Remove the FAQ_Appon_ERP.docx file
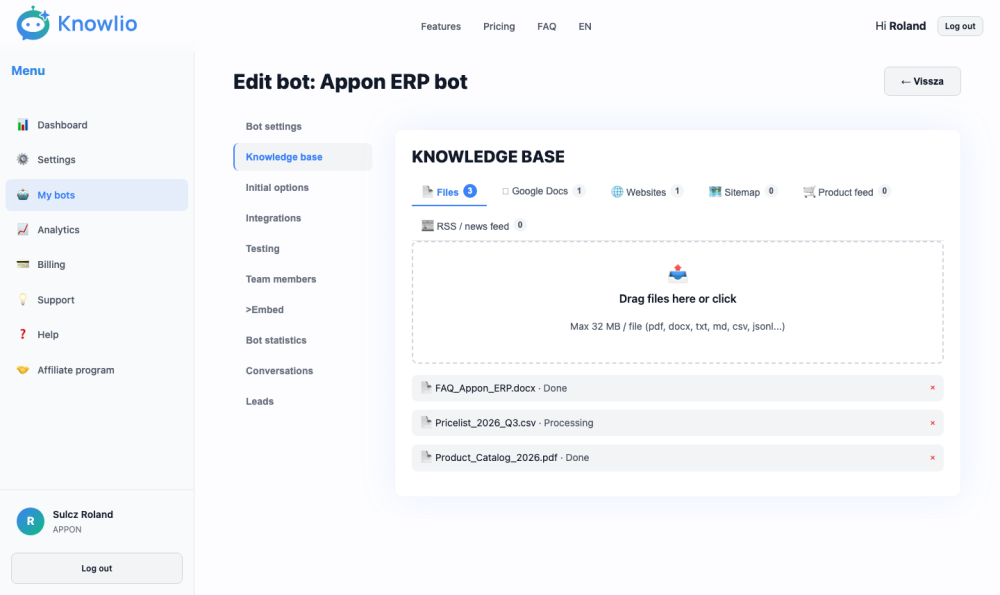Screen dimensions: 1000x595 click(932, 388)
